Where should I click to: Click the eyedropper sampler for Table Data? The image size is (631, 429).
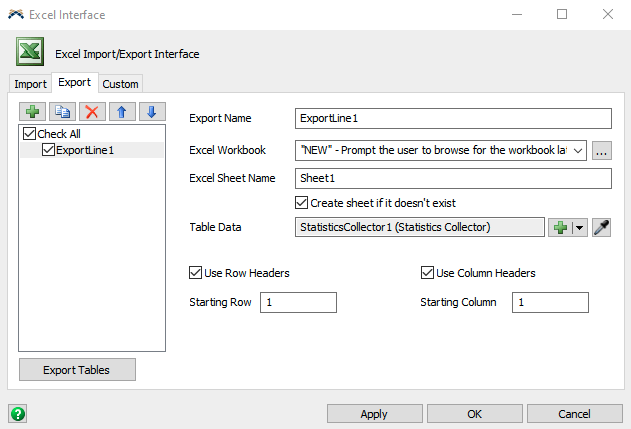point(601,228)
